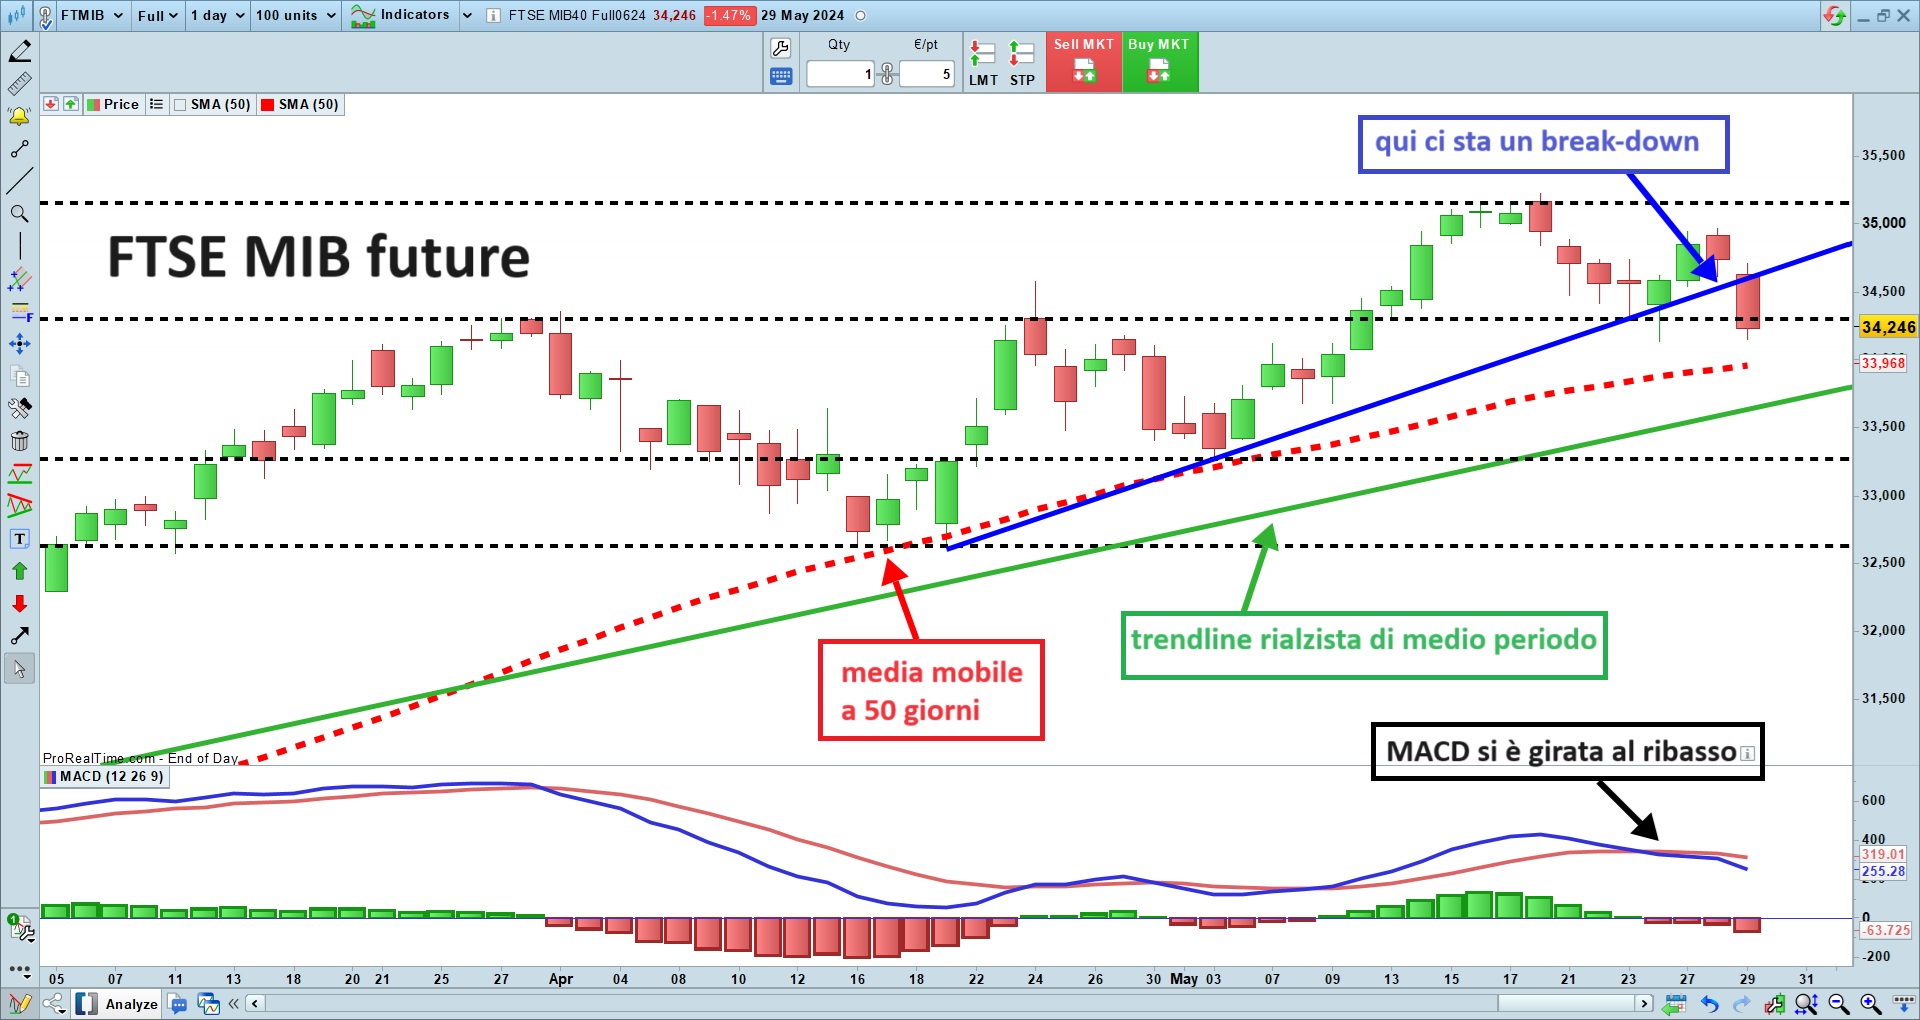1920x1020 pixels.
Task: Toggle the red SMA (50) indicator label
Action: [x=300, y=105]
